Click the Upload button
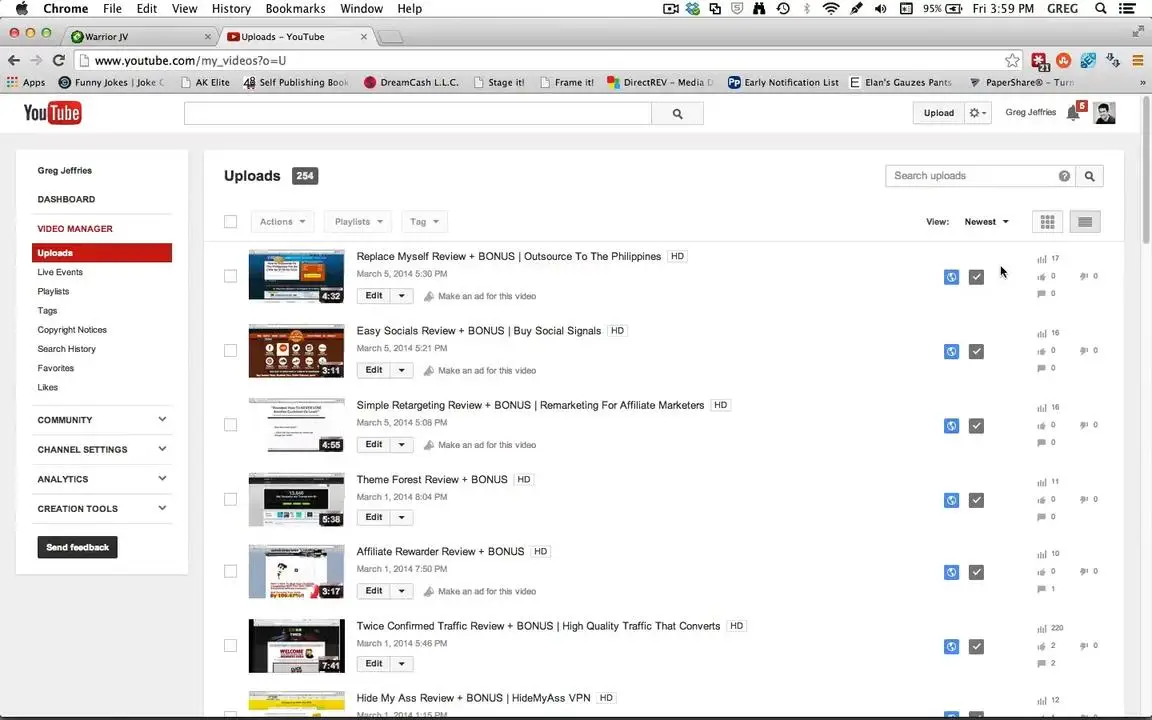This screenshot has width=1152, height=720. pos(938,113)
